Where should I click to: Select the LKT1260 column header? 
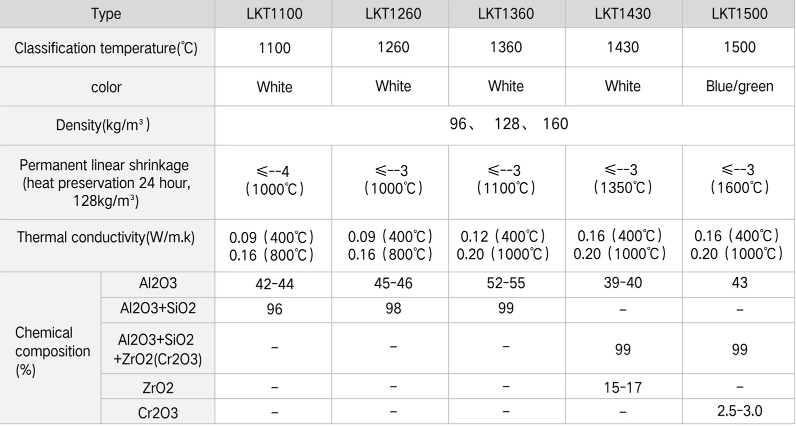[x=392, y=14]
